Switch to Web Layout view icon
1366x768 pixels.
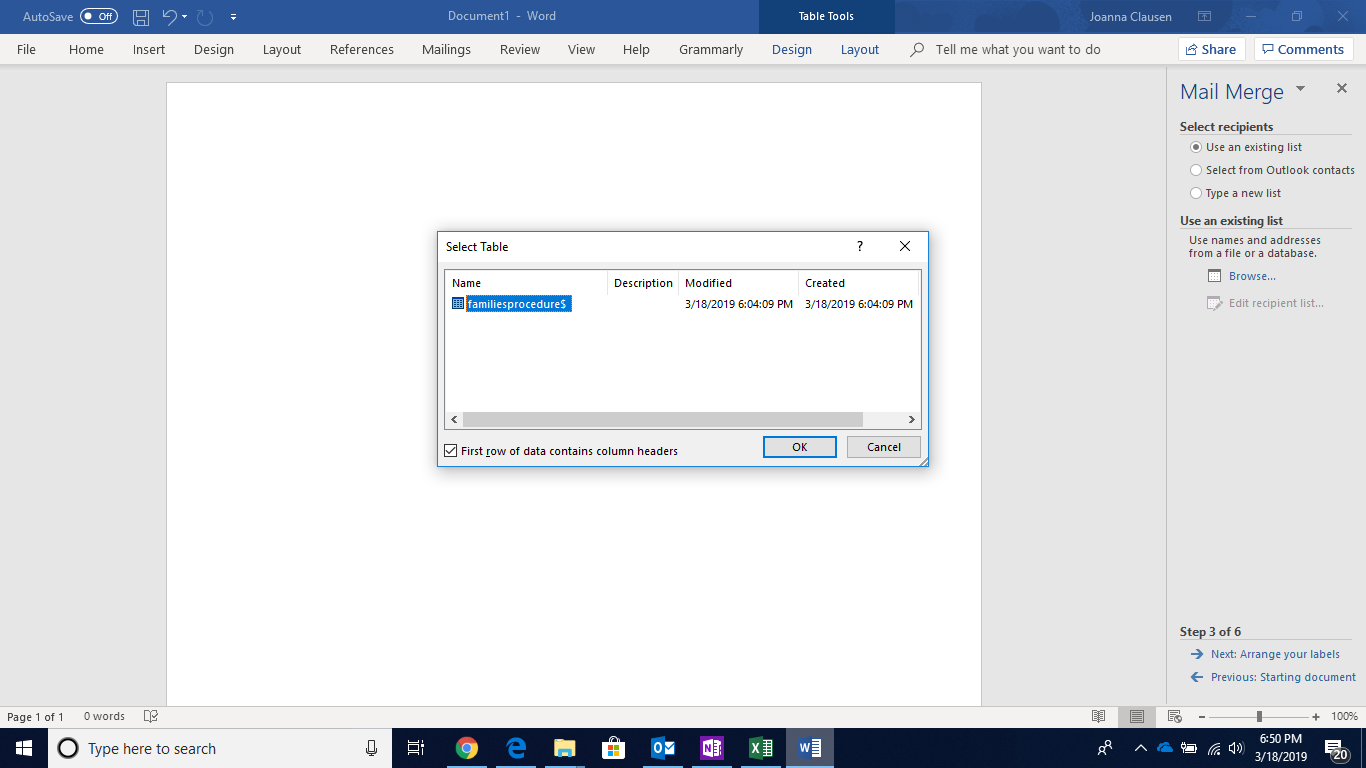1175,716
